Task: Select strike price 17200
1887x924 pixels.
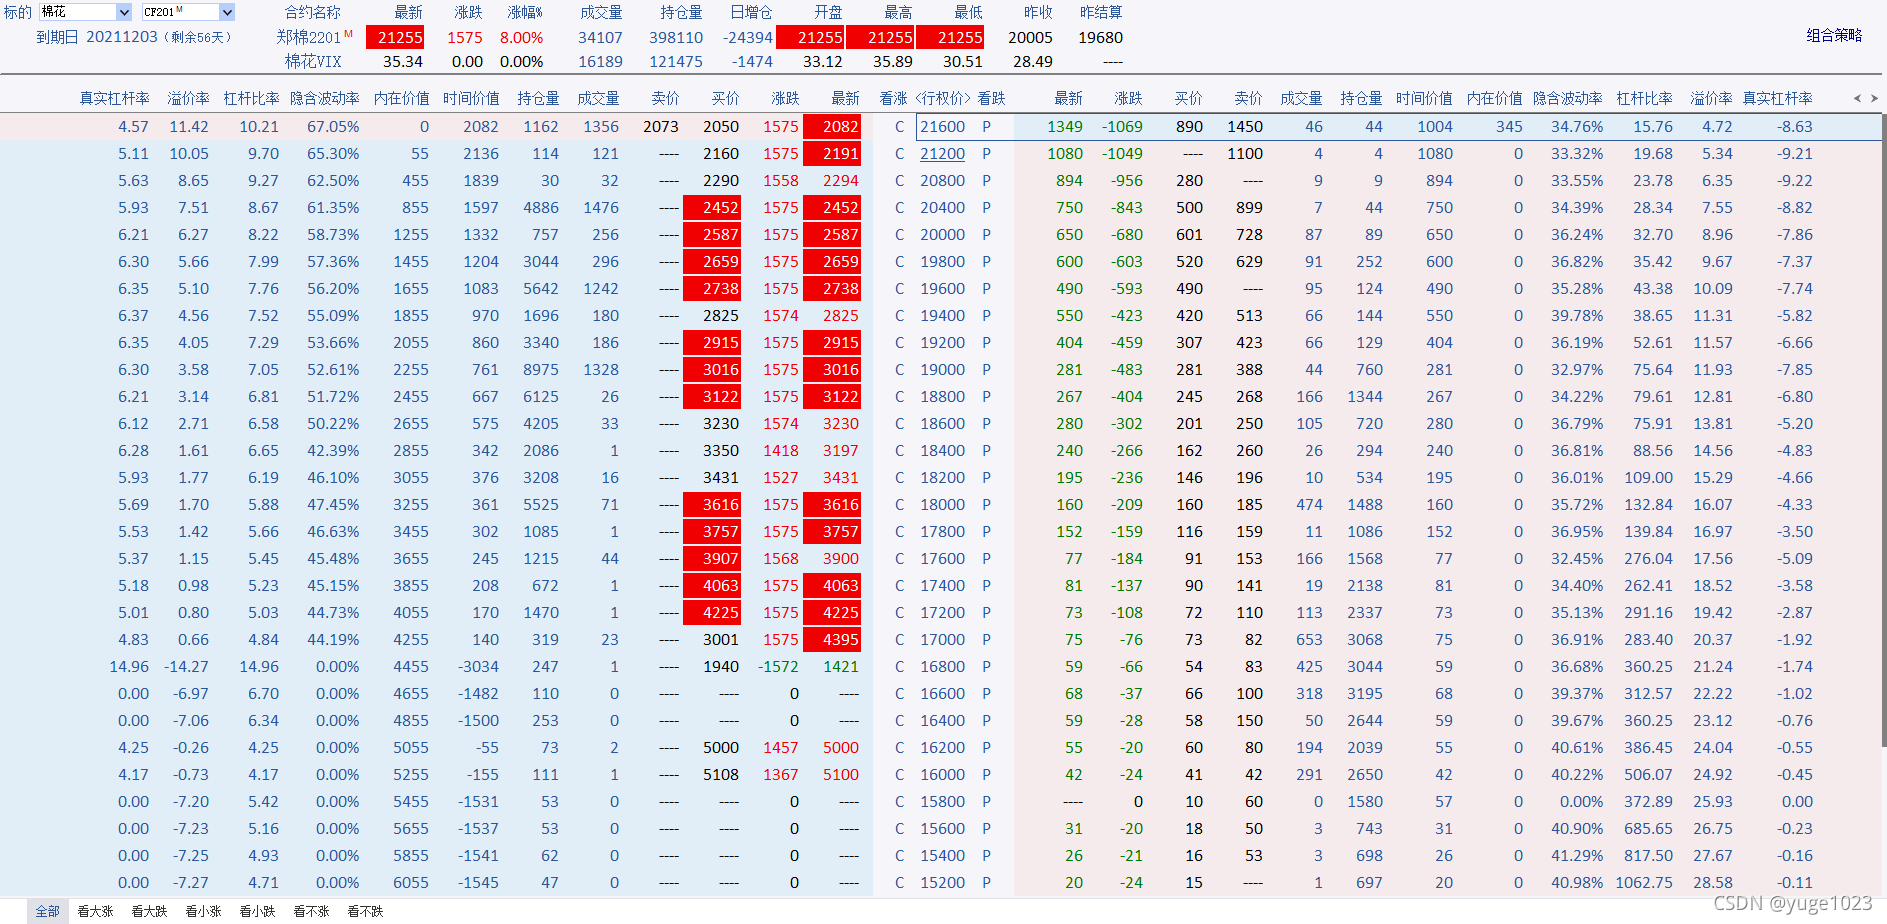Action: pos(943,613)
